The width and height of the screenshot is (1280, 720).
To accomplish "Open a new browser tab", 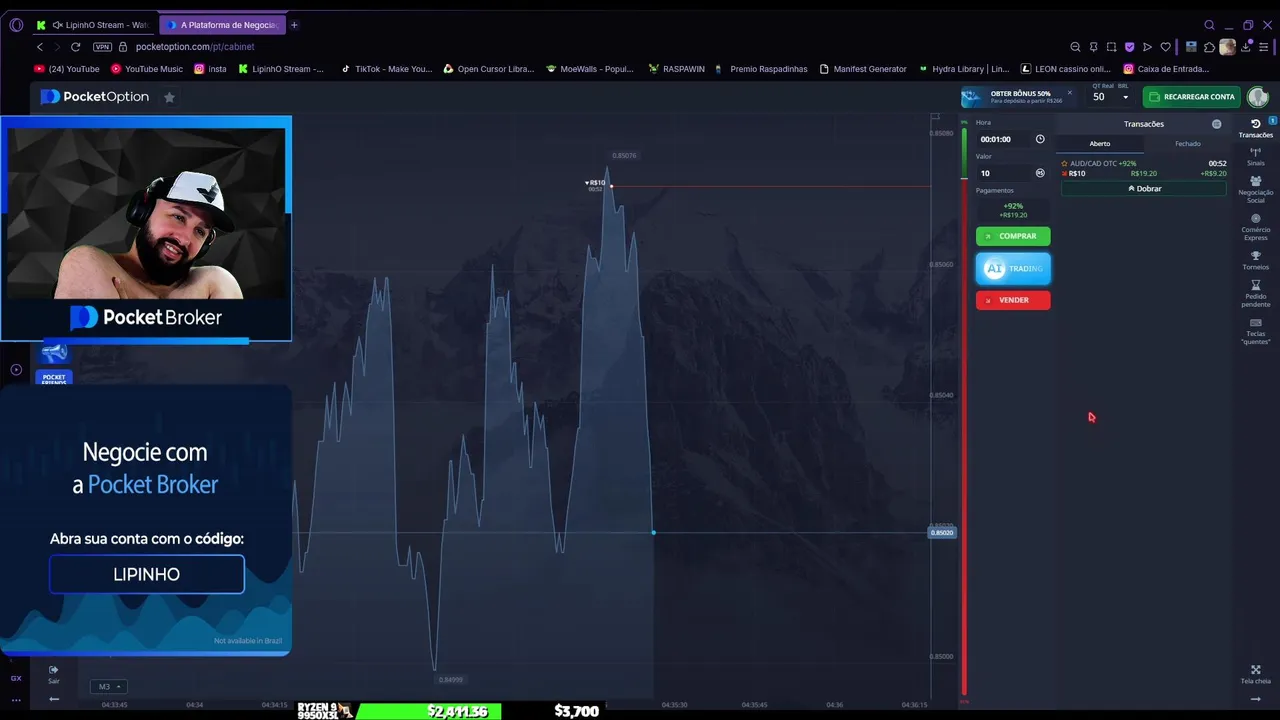I will pyautogui.click(x=294, y=25).
